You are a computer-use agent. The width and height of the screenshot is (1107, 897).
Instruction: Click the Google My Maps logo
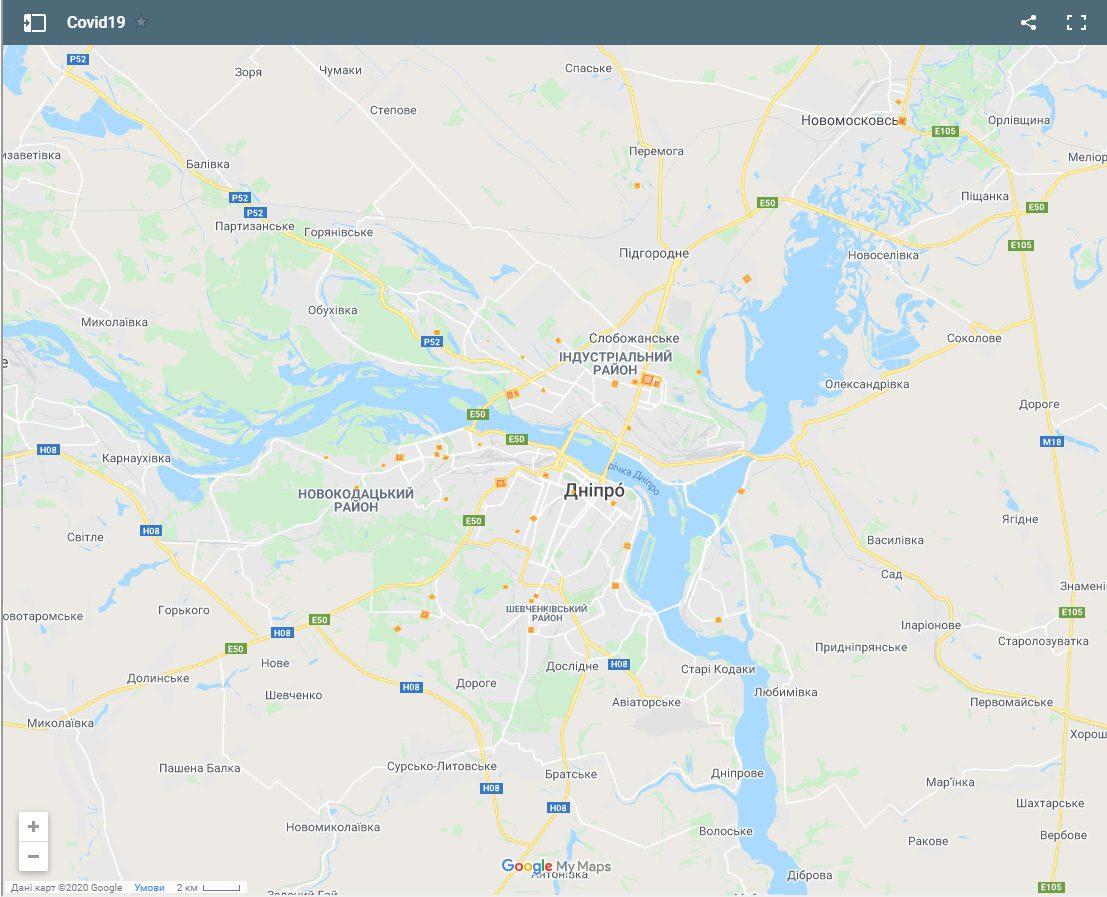click(556, 866)
